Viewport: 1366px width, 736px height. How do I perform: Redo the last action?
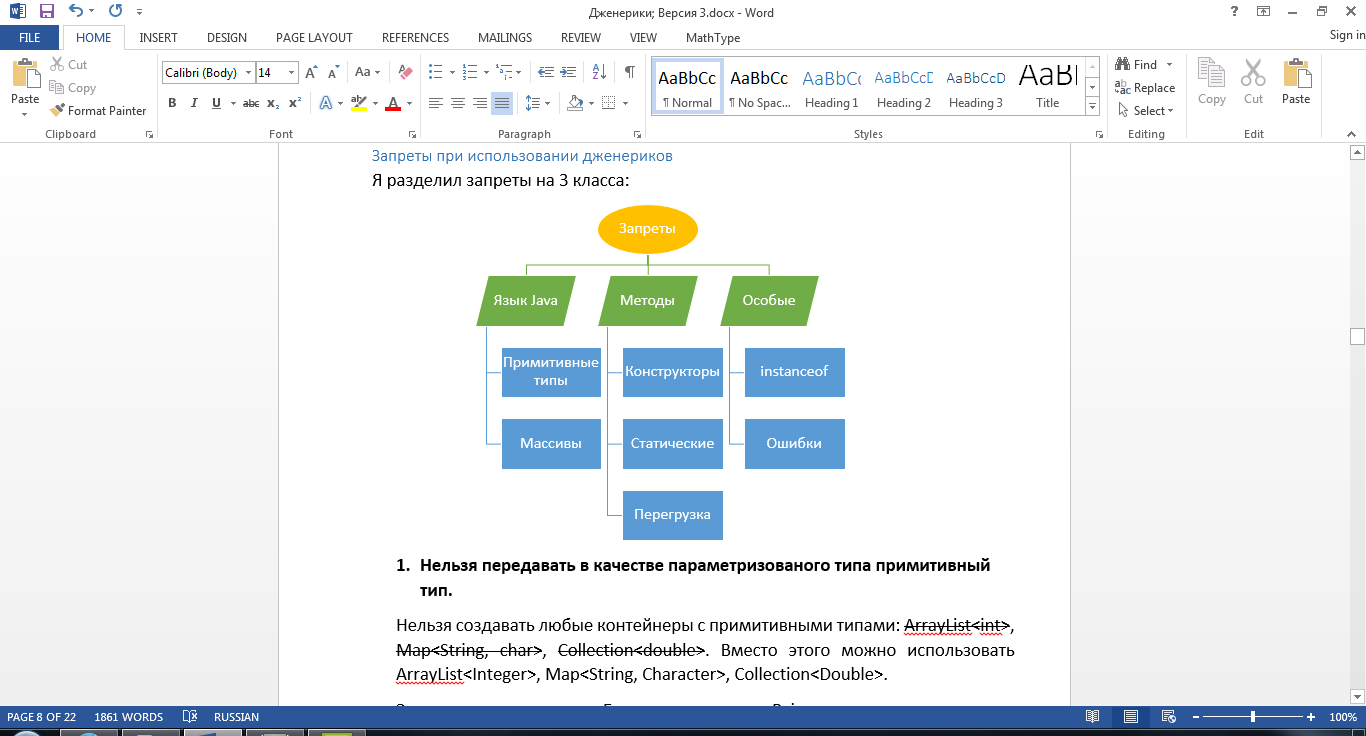click(x=115, y=12)
